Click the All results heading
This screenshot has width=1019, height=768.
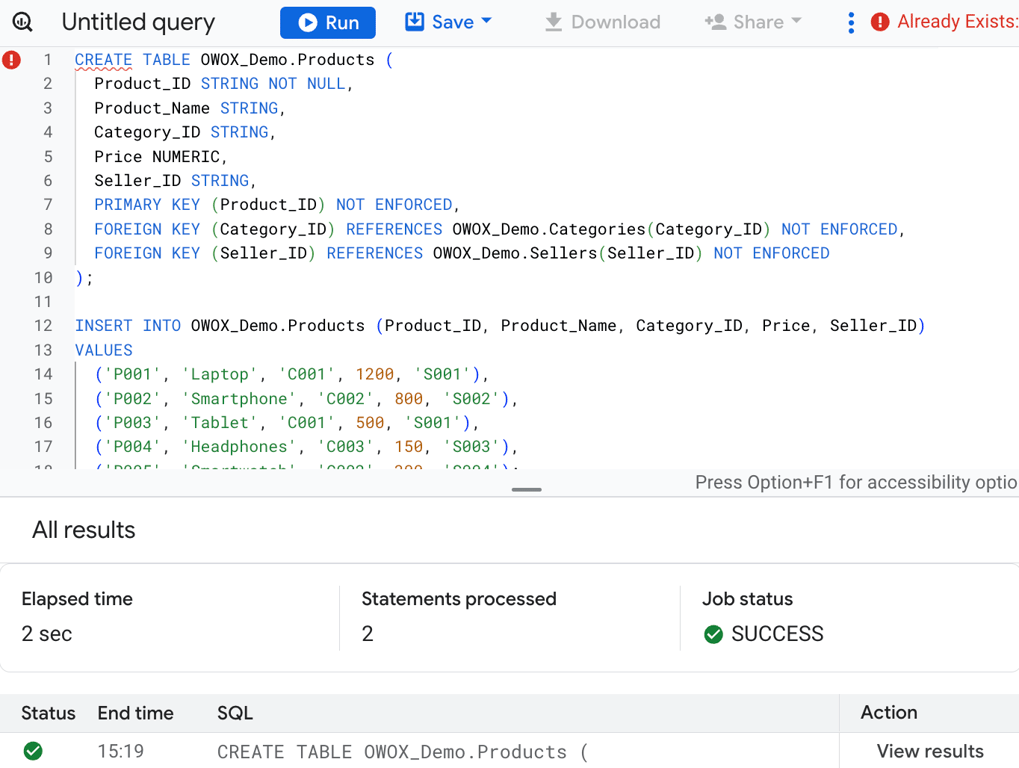(84, 530)
